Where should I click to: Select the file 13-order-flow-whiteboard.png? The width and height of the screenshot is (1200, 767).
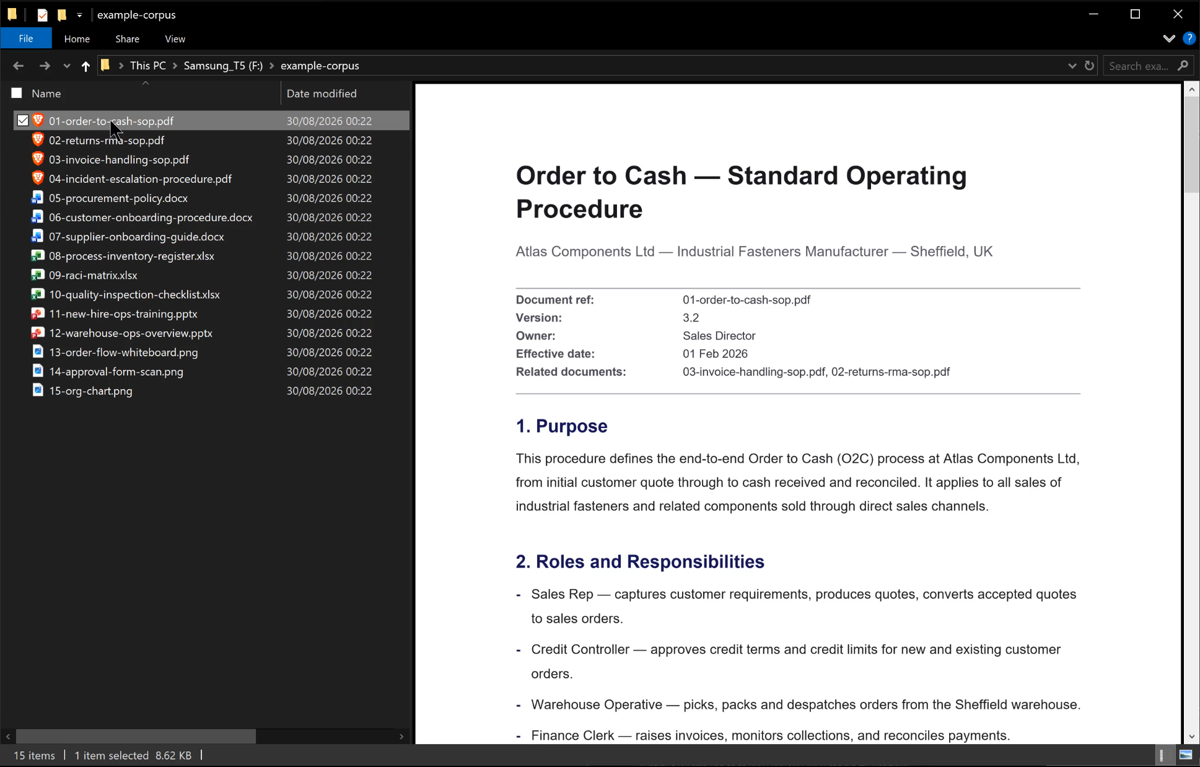tap(123, 352)
